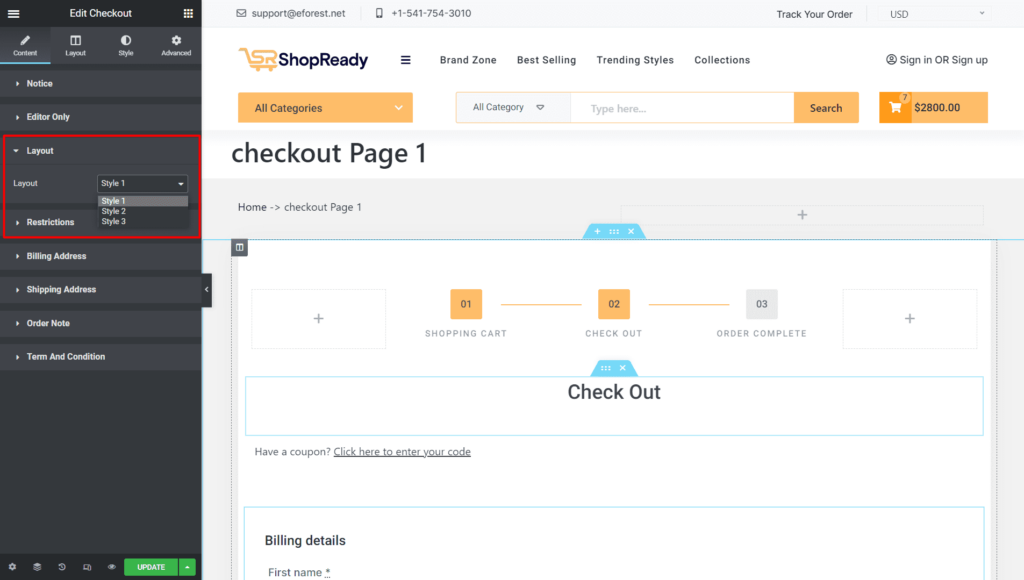Open the History icon
Viewport: 1024px width, 580px height.
[x=62, y=567]
